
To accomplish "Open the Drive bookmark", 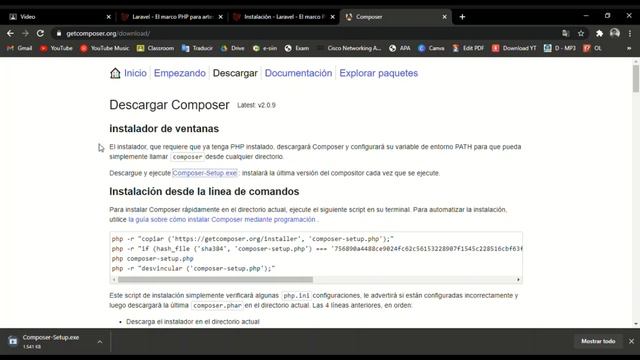I will (x=232, y=48).
